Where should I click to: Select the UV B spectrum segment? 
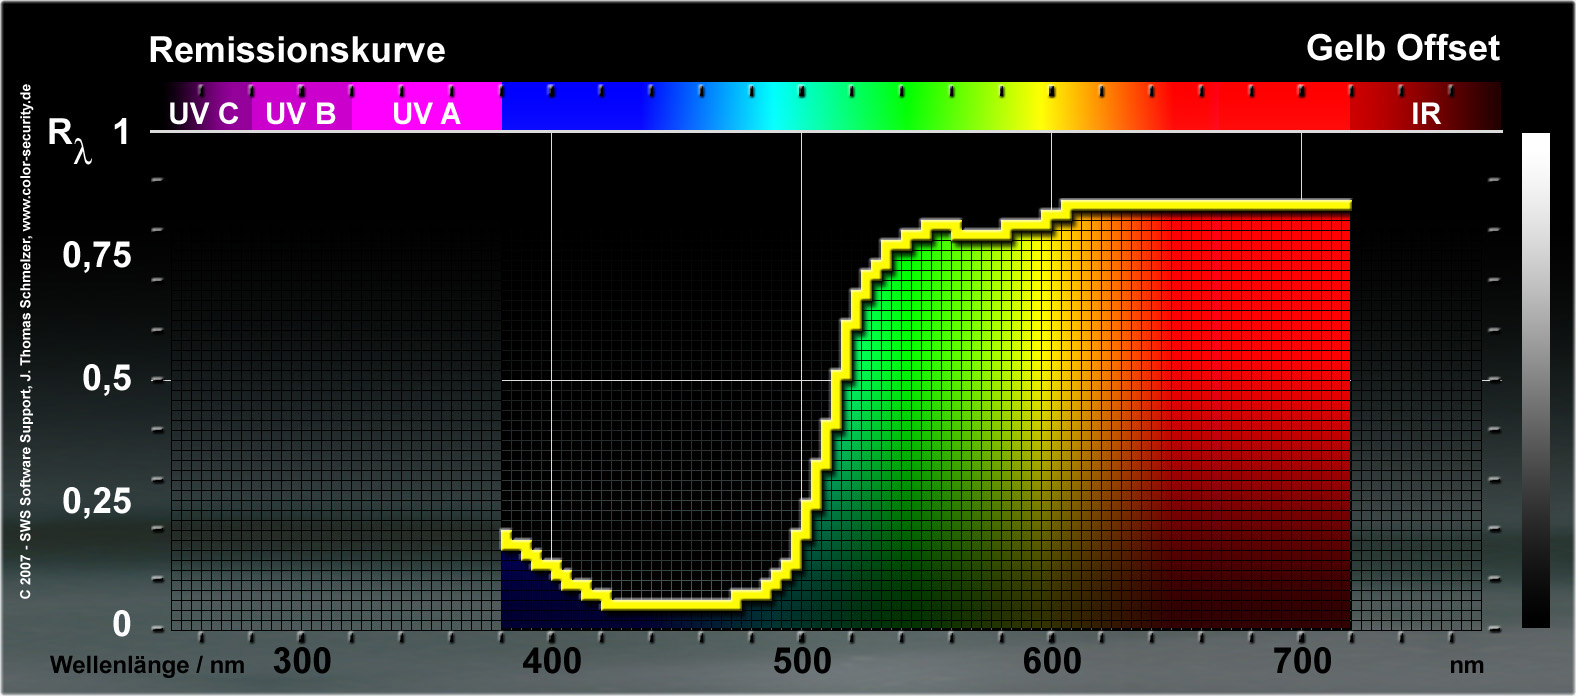pos(300,113)
